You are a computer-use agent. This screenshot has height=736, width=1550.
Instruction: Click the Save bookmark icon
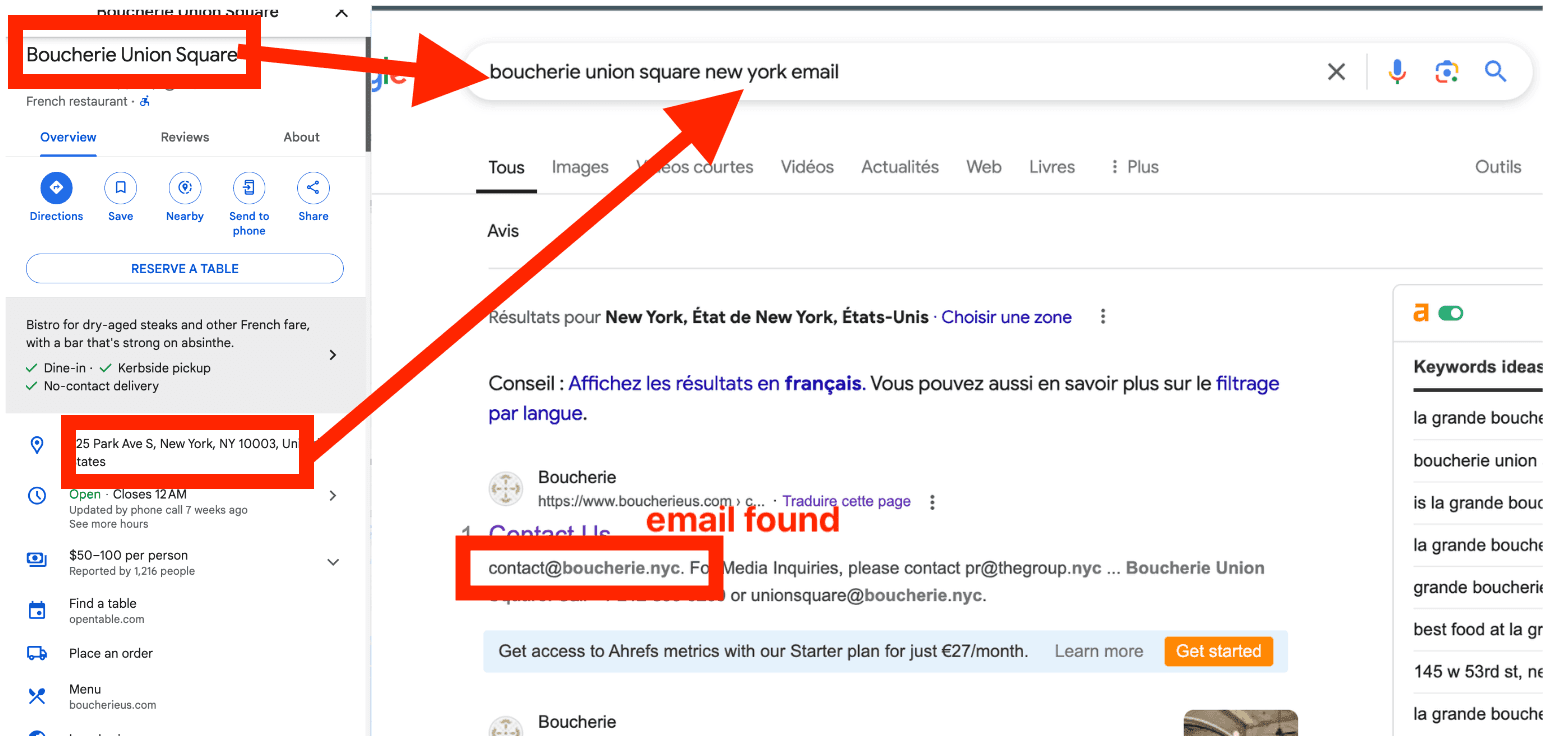pos(120,187)
